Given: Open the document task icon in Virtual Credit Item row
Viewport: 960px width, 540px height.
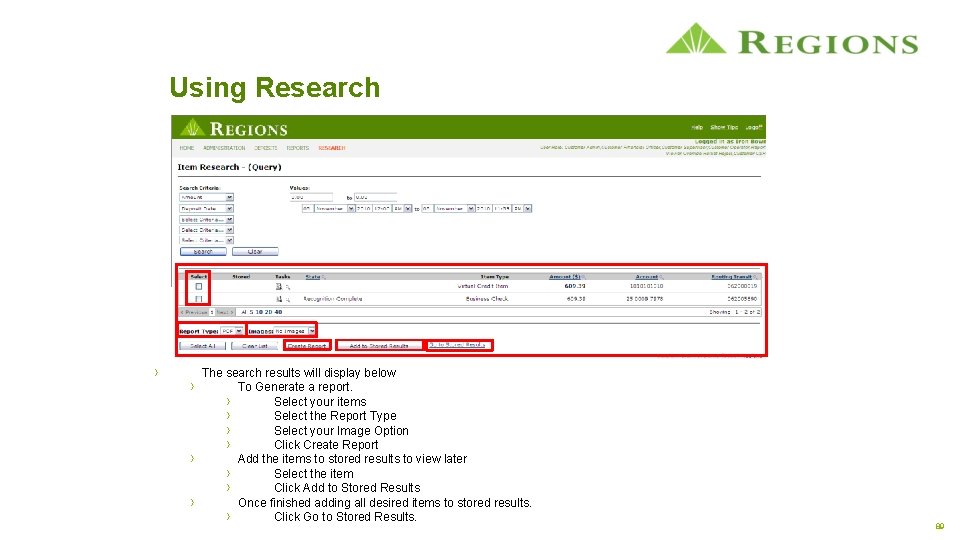Looking at the screenshot, I should [279, 287].
